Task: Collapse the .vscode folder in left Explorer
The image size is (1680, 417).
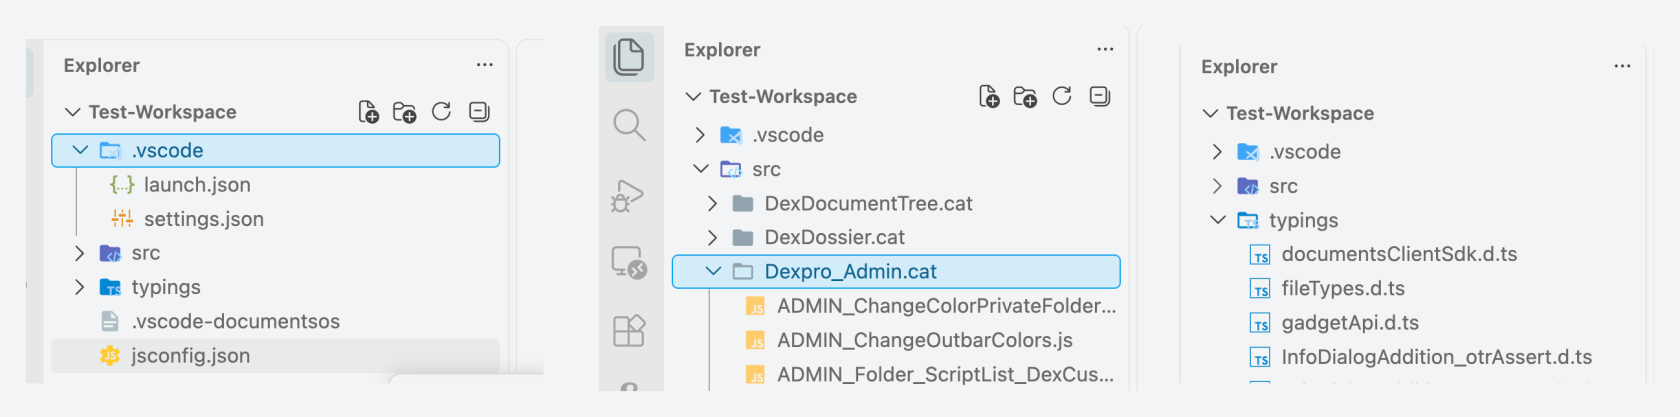Action: (x=80, y=150)
